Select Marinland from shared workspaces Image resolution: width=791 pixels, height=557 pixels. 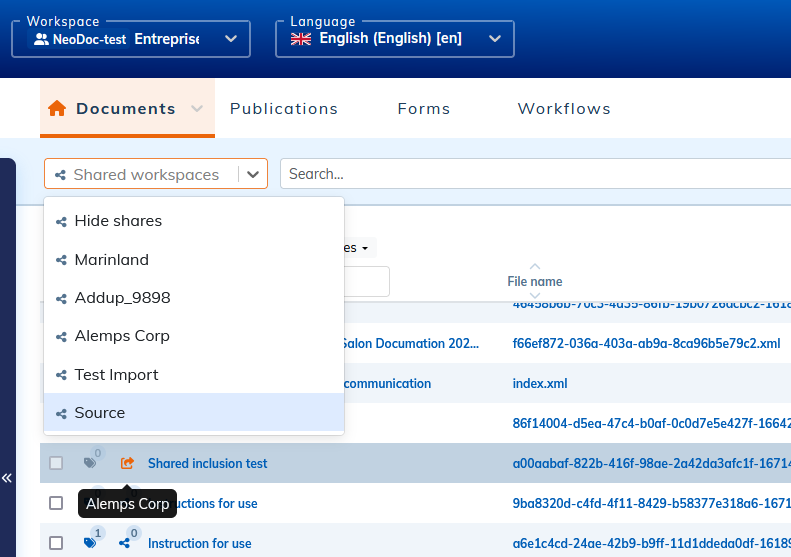194,260
